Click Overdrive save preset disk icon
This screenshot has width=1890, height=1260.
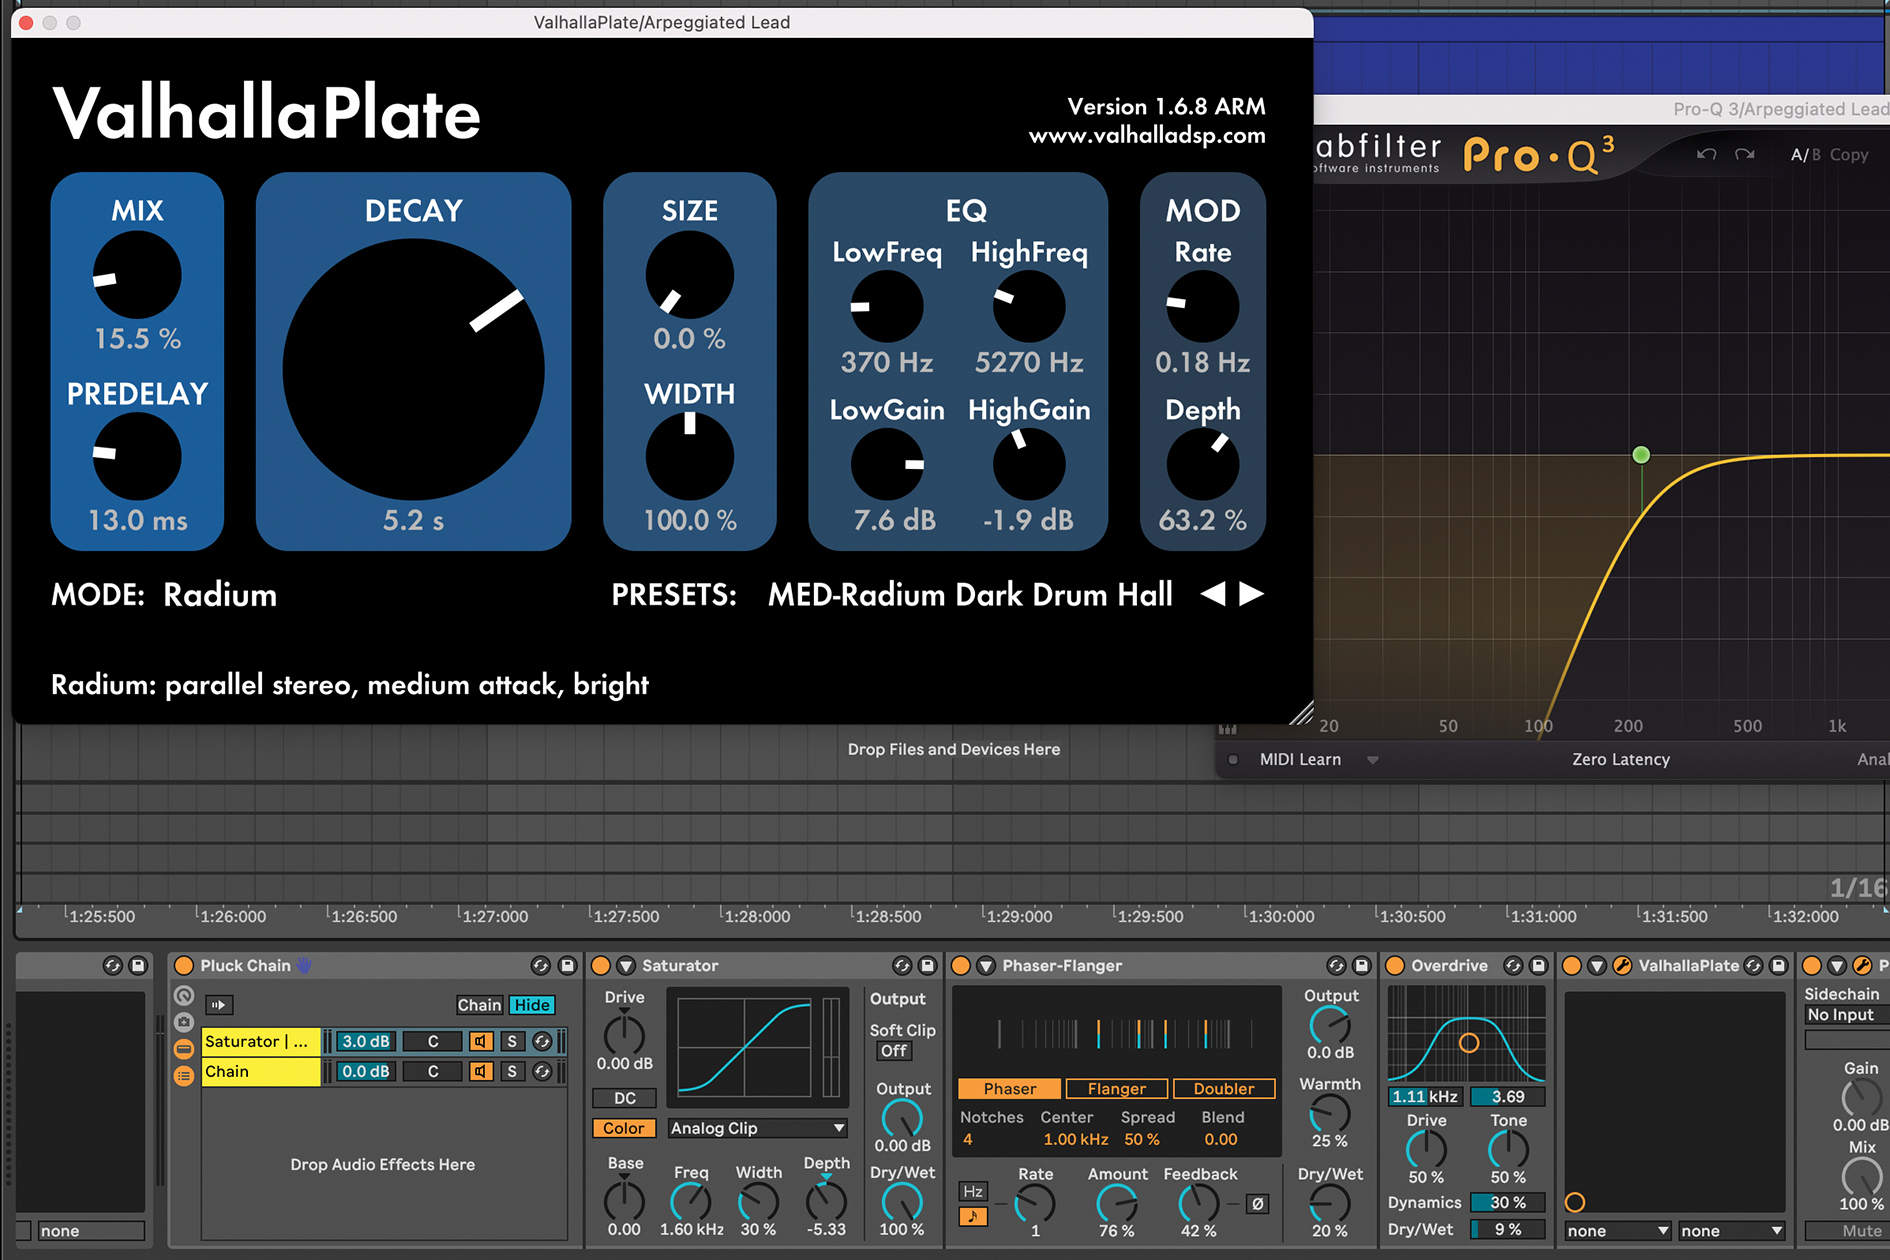click(x=1539, y=965)
